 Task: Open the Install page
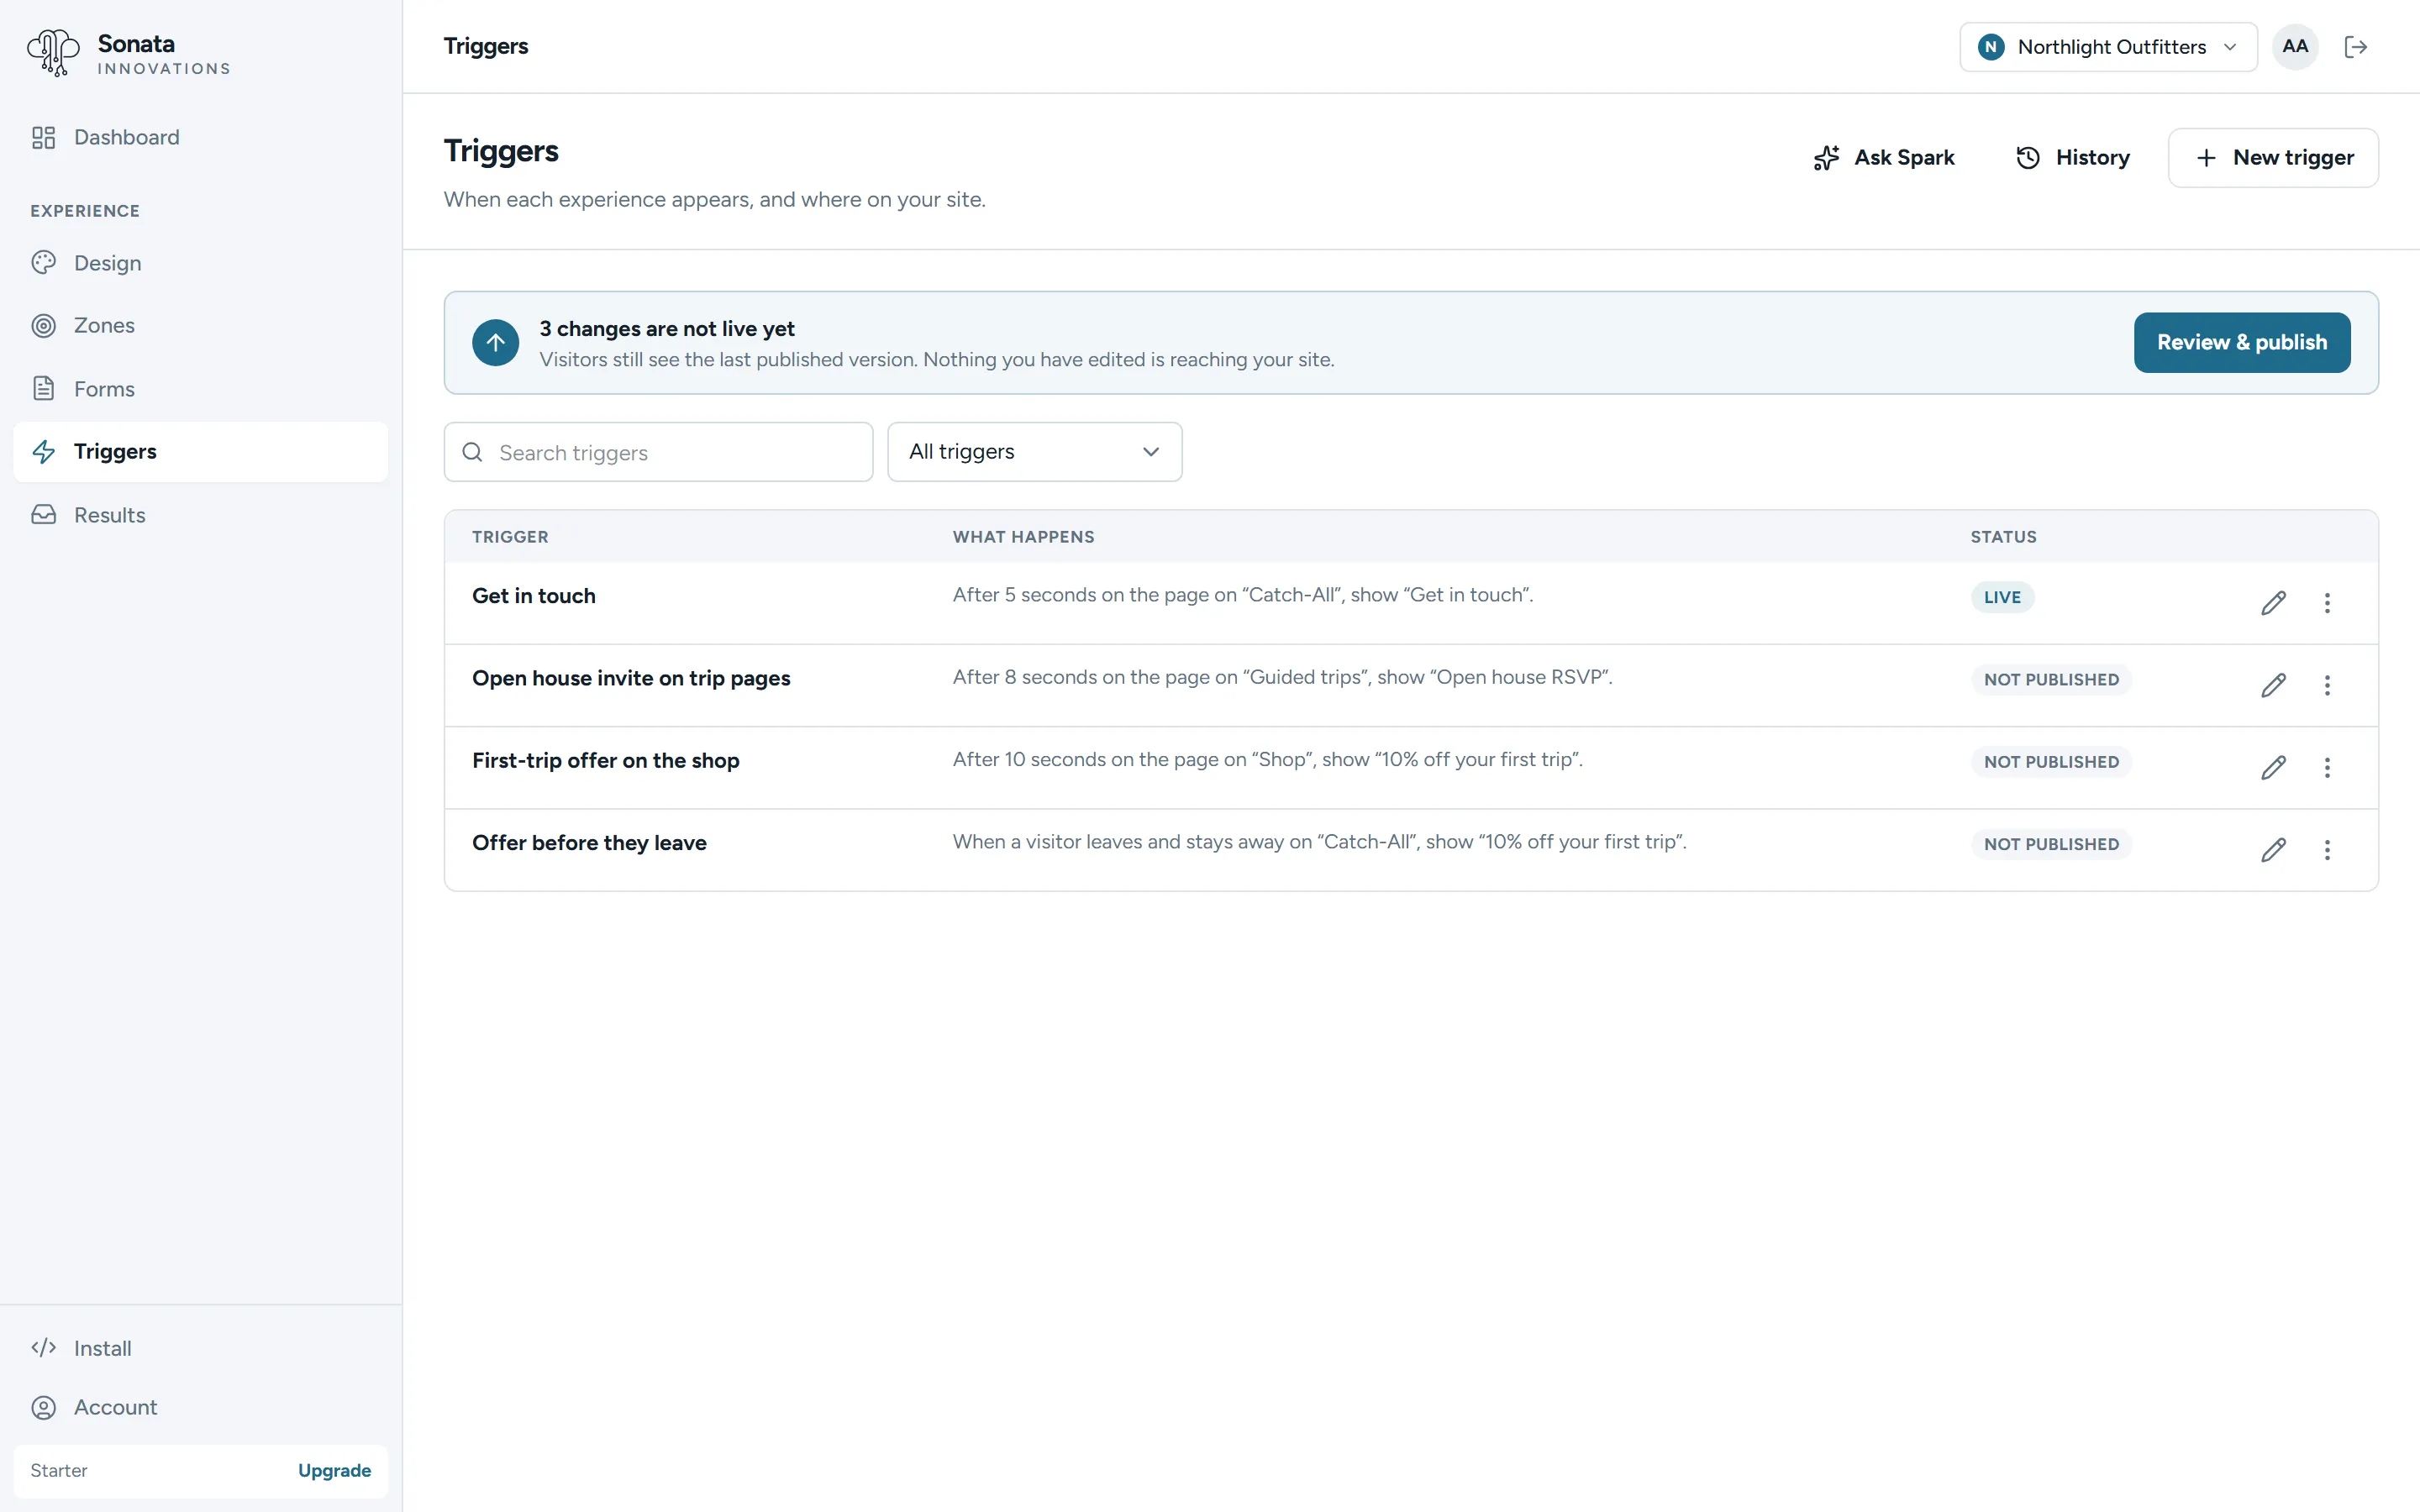200,1348
